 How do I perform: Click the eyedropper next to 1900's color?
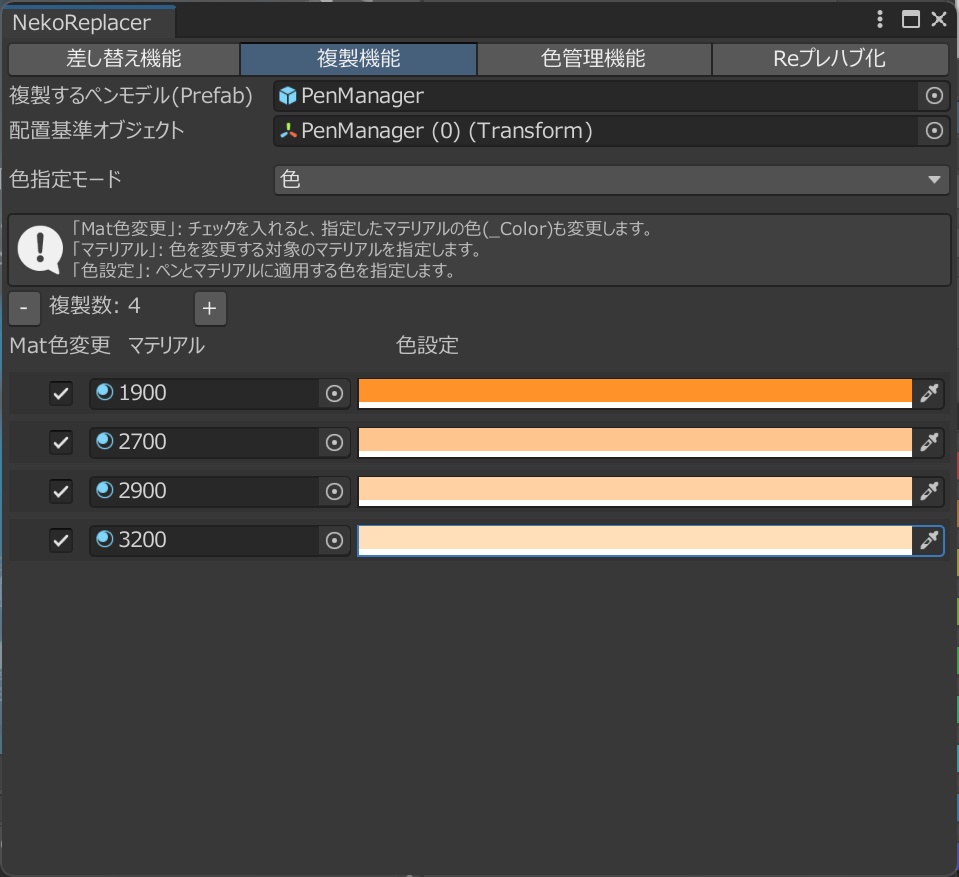pos(928,393)
